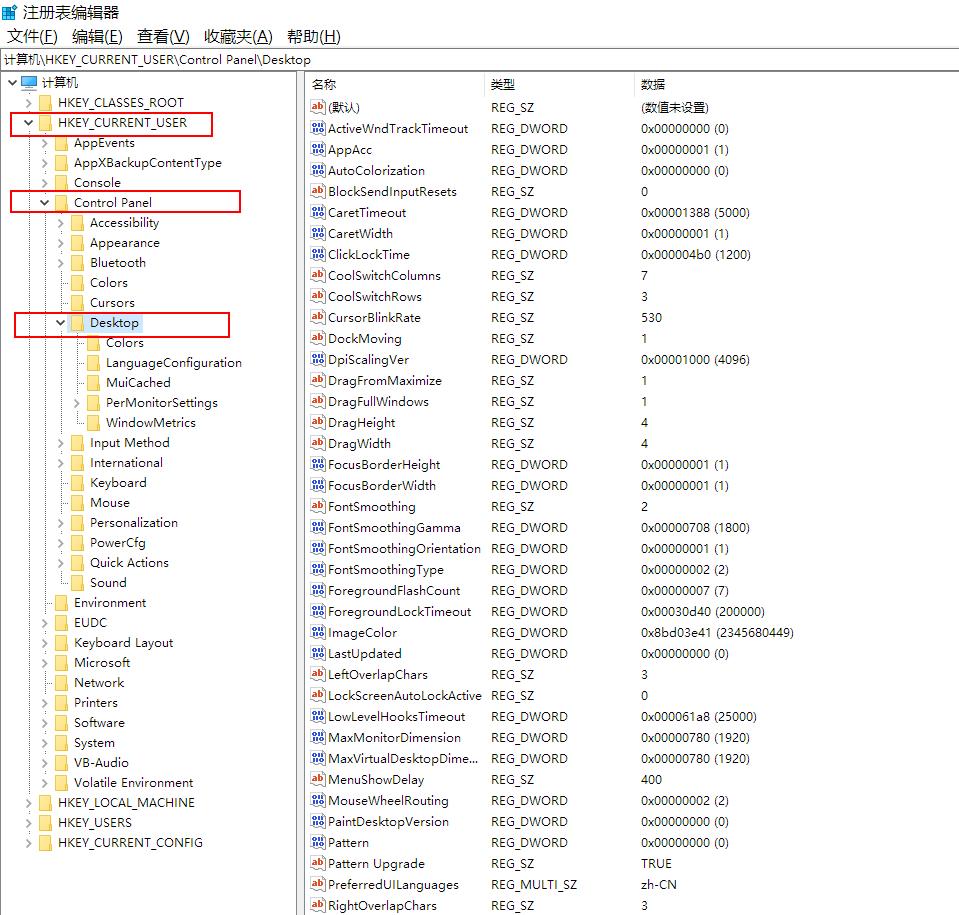Expand the Accessibility node
The width and height of the screenshot is (959, 915).
click(x=62, y=222)
